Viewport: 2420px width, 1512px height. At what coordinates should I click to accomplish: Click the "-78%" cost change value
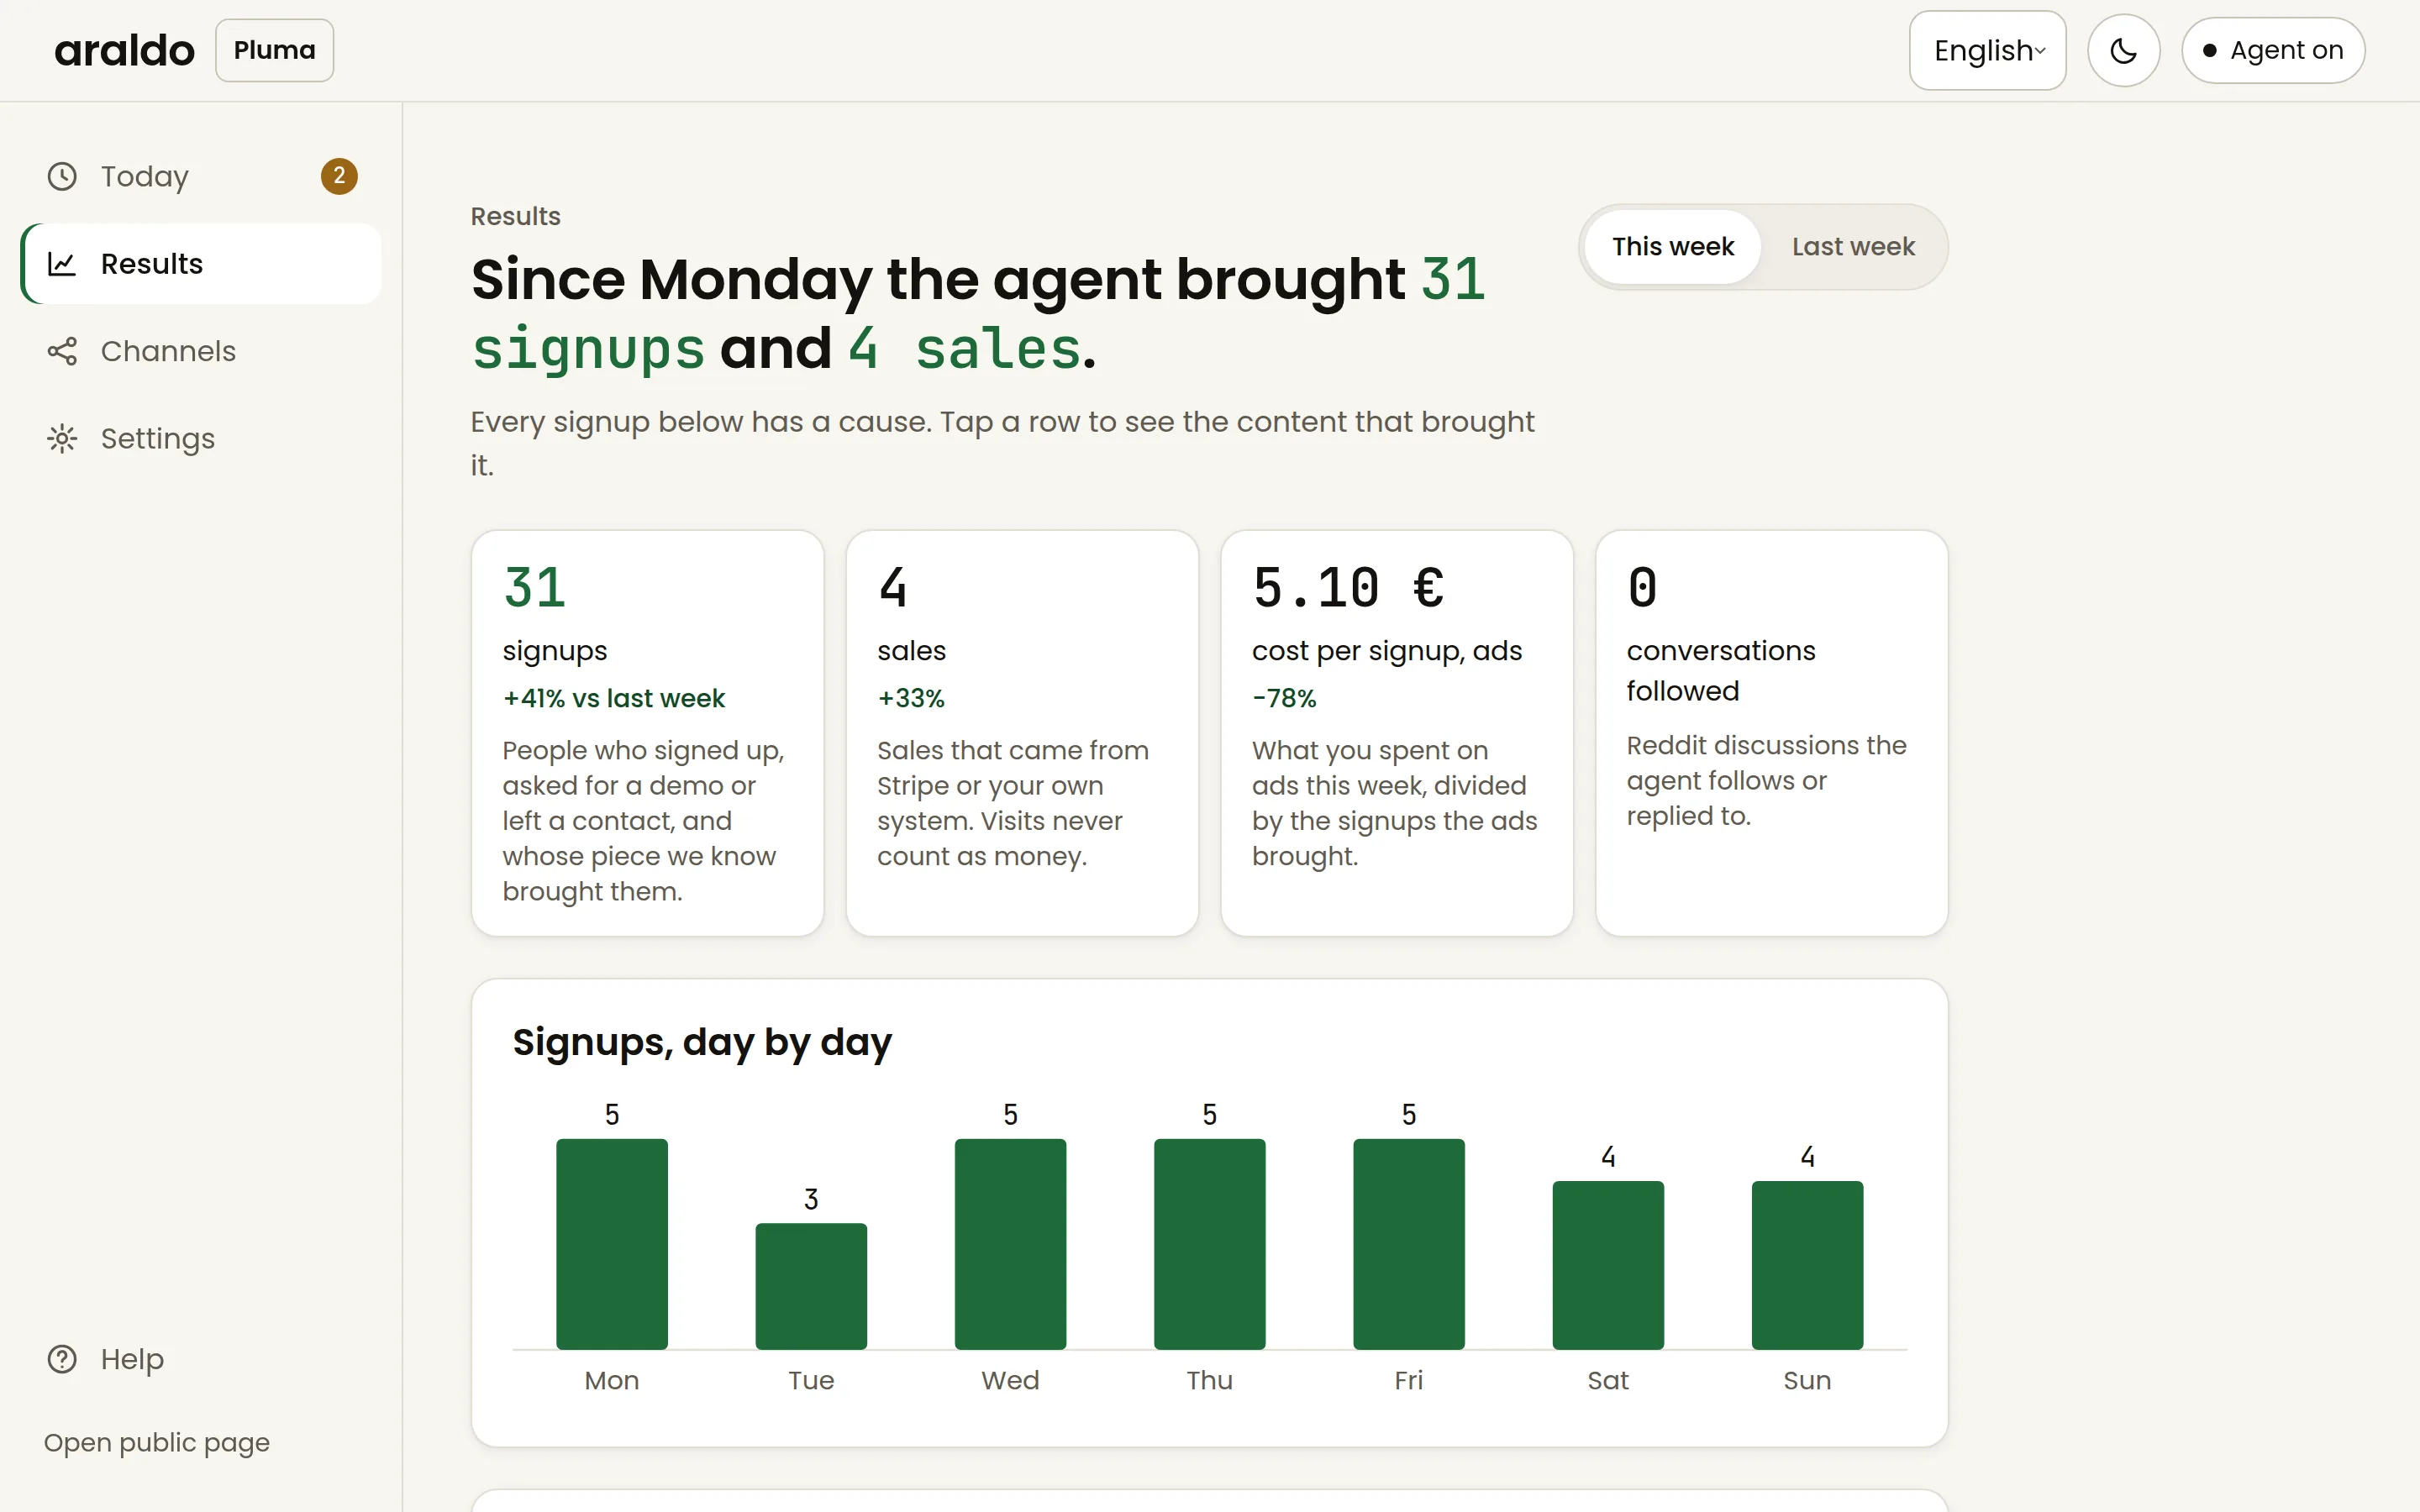(x=1284, y=698)
